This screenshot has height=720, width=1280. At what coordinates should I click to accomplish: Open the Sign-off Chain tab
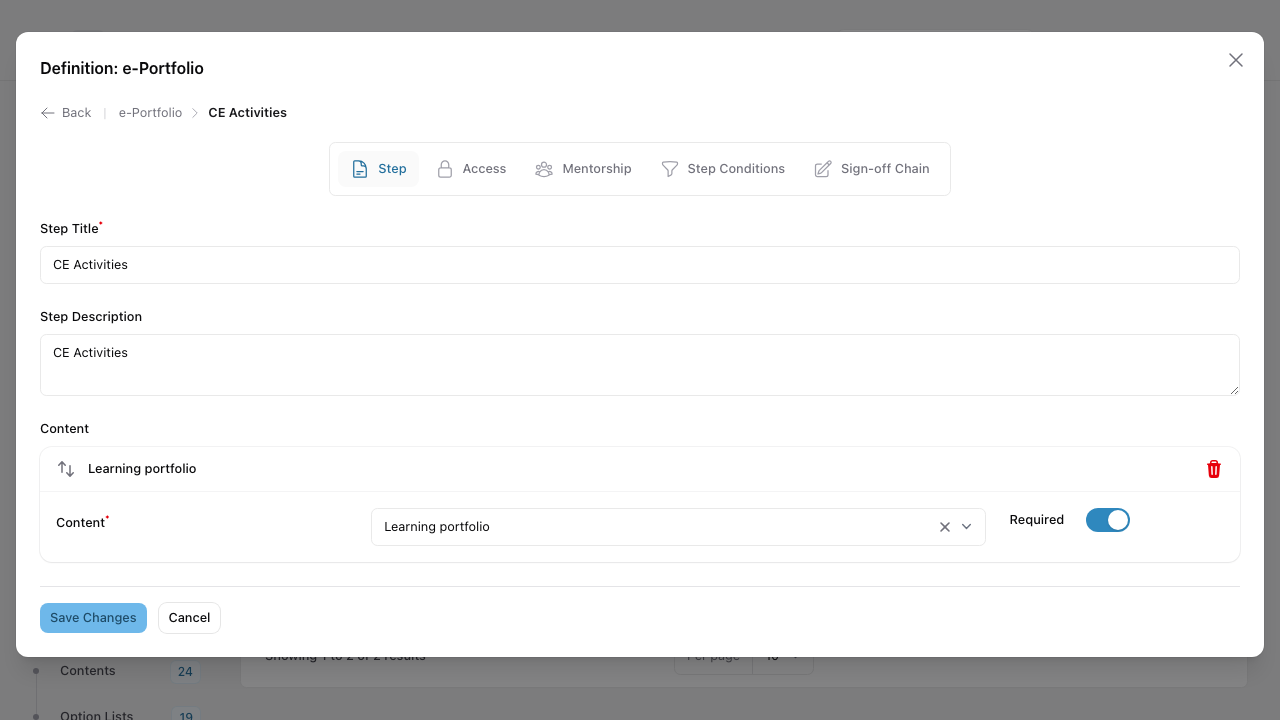(872, 169)
